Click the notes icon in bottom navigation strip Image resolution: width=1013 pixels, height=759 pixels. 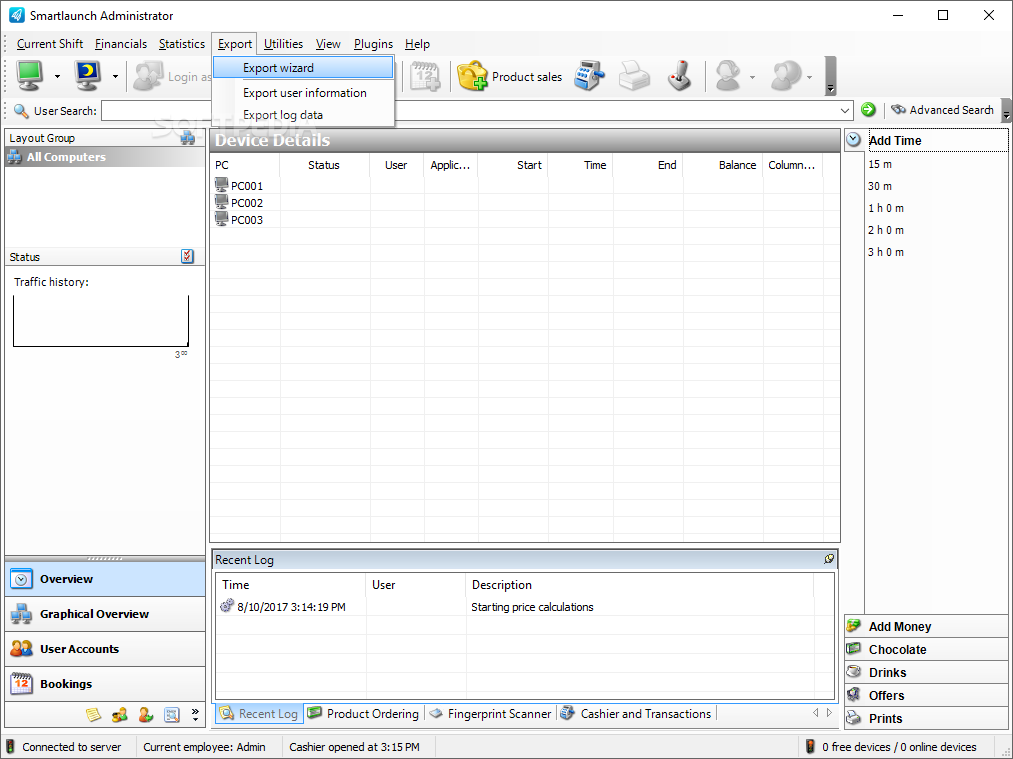click(x=94, y=714)
